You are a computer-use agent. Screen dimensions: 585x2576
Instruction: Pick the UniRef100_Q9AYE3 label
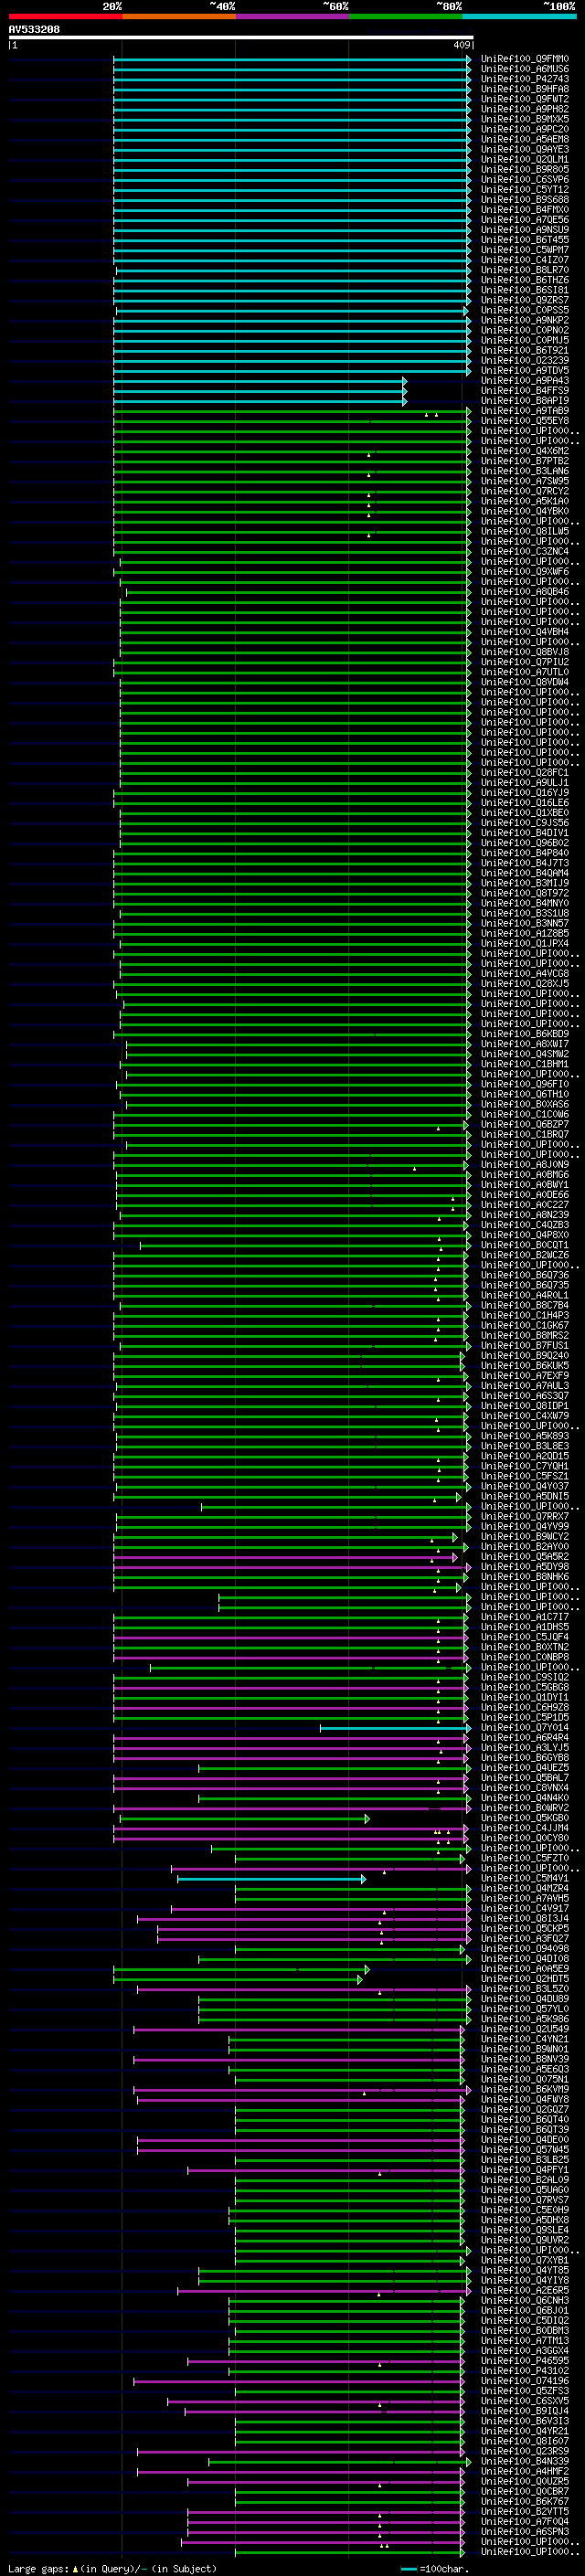(525, 149)
